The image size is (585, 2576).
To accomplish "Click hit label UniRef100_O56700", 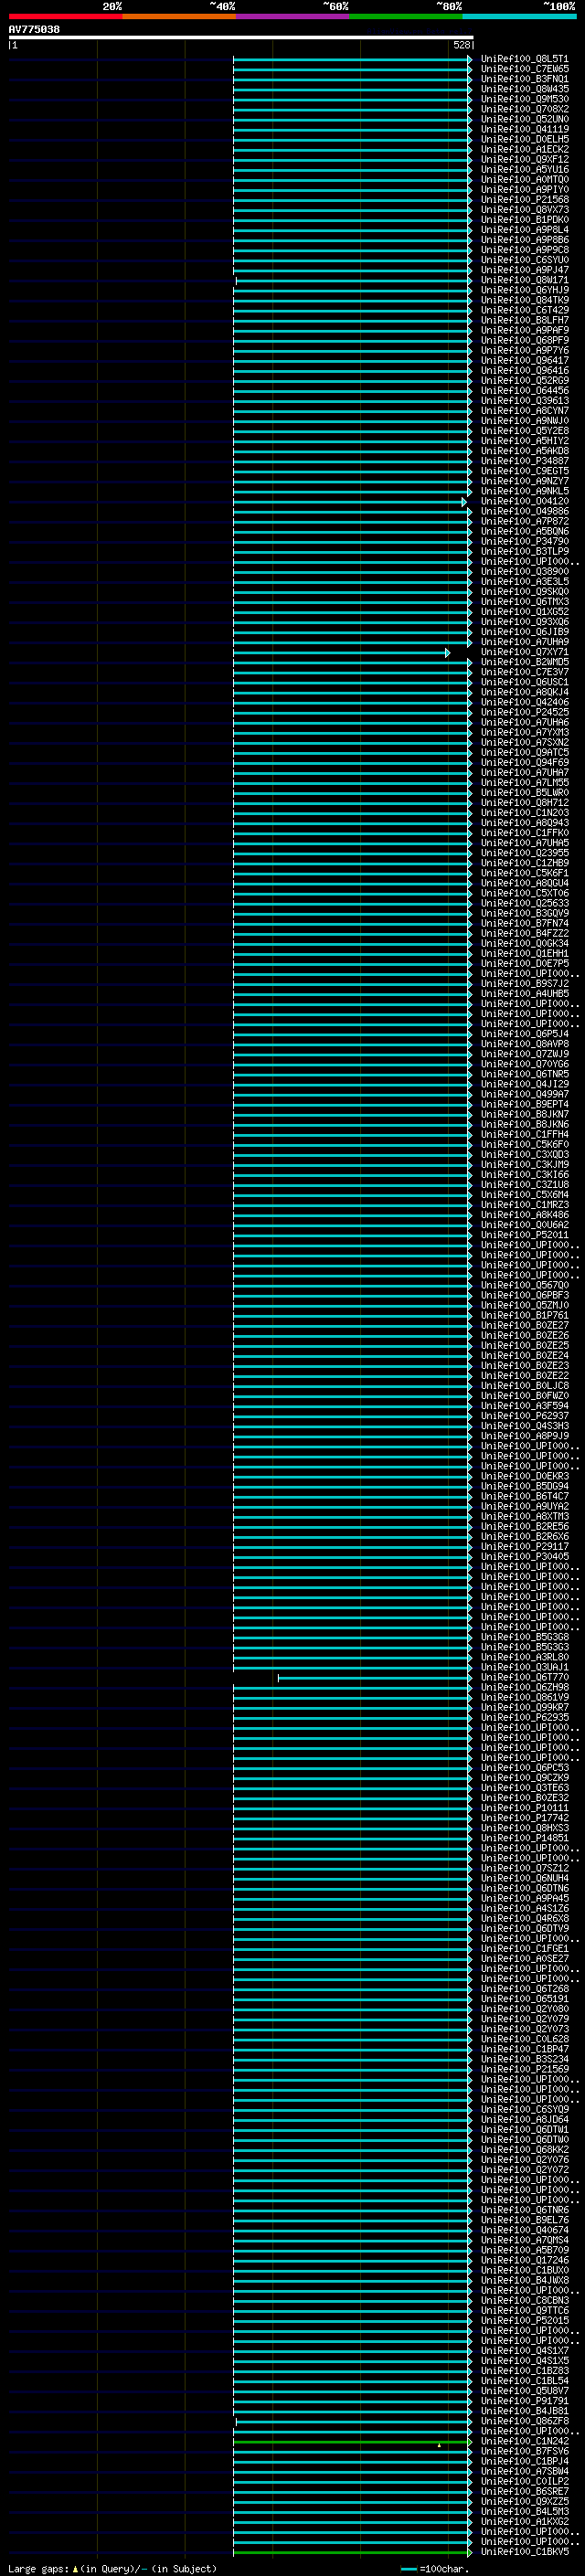I will 524,1285.
